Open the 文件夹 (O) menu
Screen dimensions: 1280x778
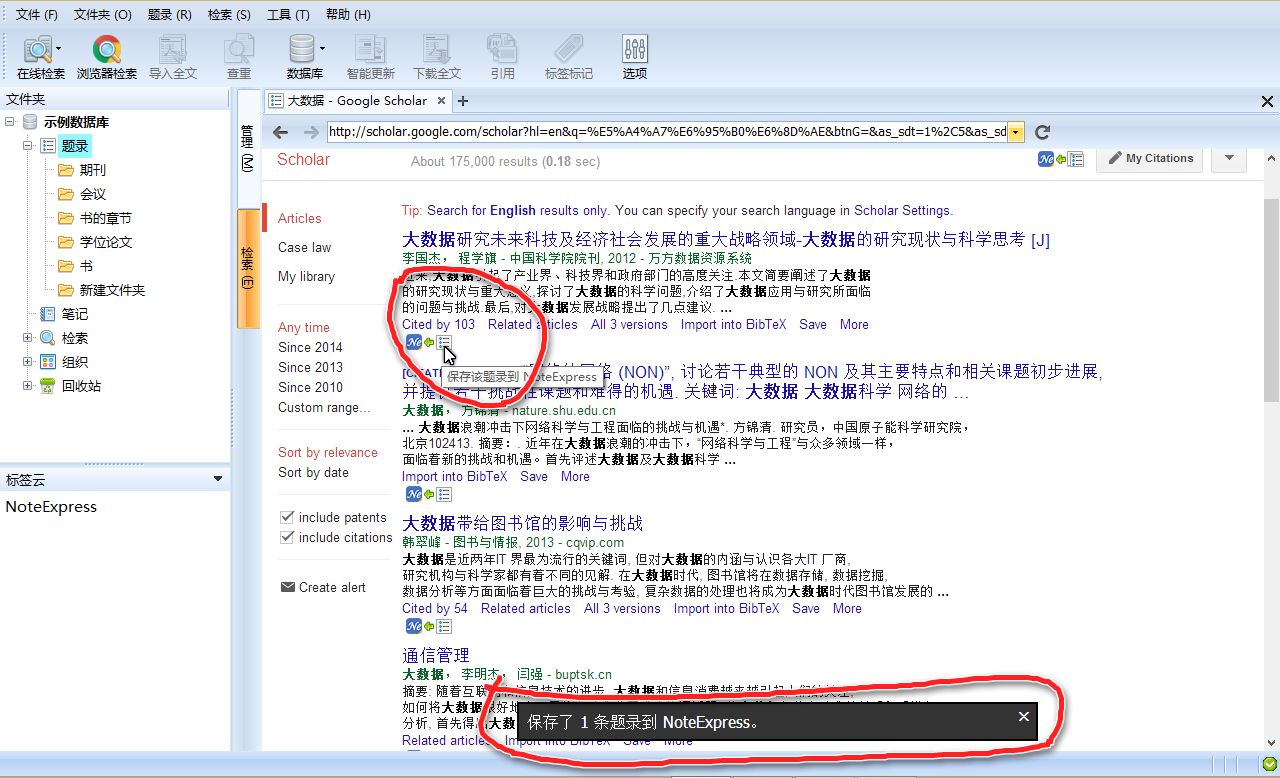click(x=103, y=15)
